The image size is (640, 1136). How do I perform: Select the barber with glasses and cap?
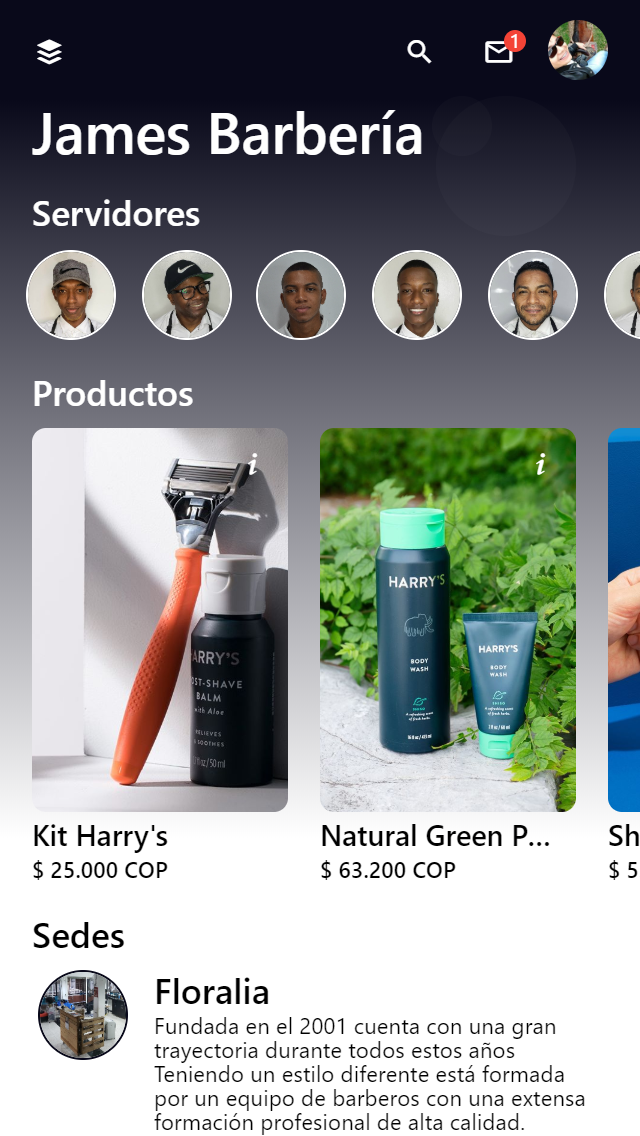187,295
